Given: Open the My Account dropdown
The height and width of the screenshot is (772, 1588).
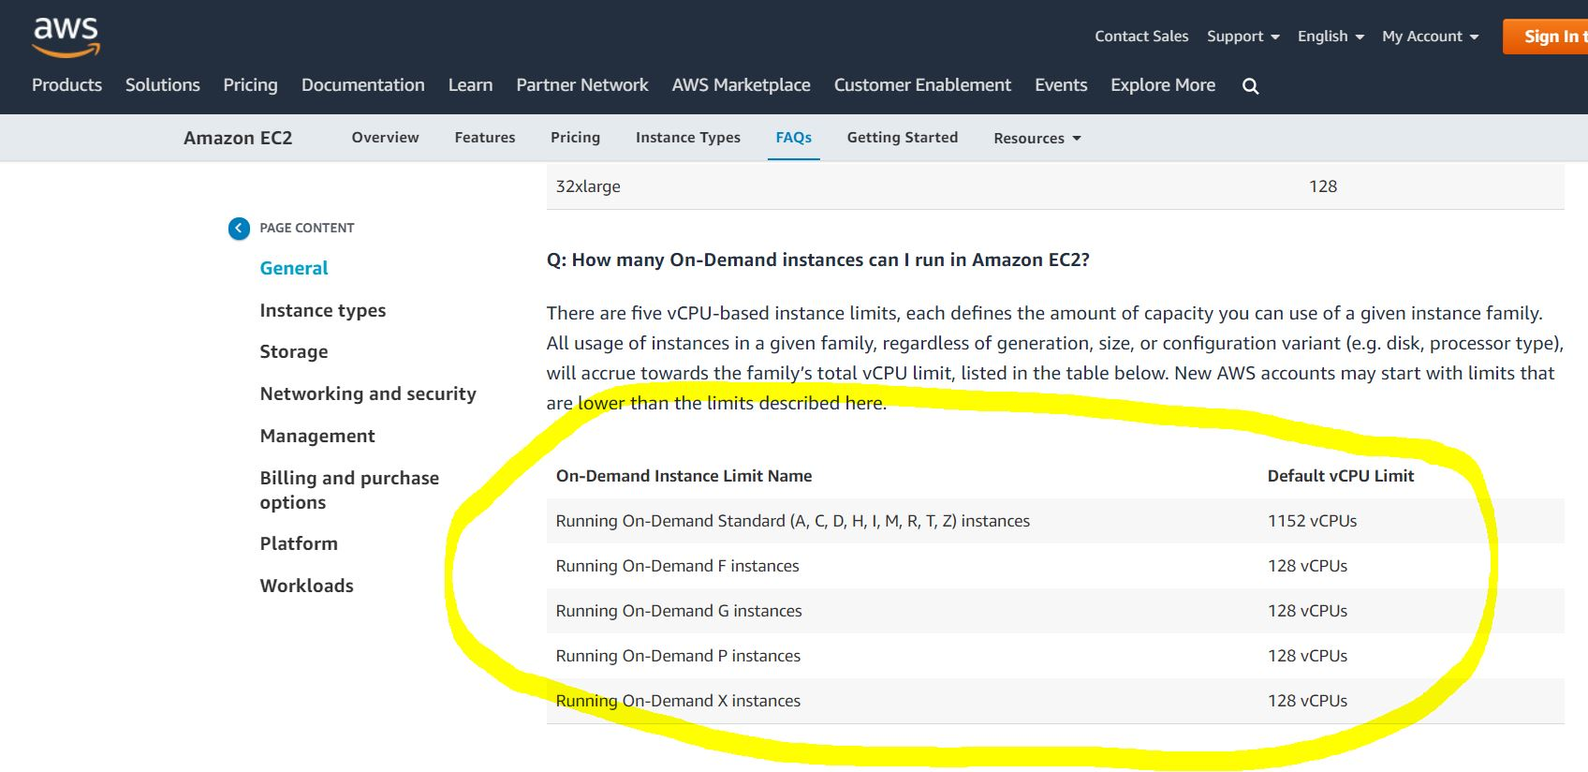Looking at the screenshot, I should pyautogui.click(x=1430, y=36).
